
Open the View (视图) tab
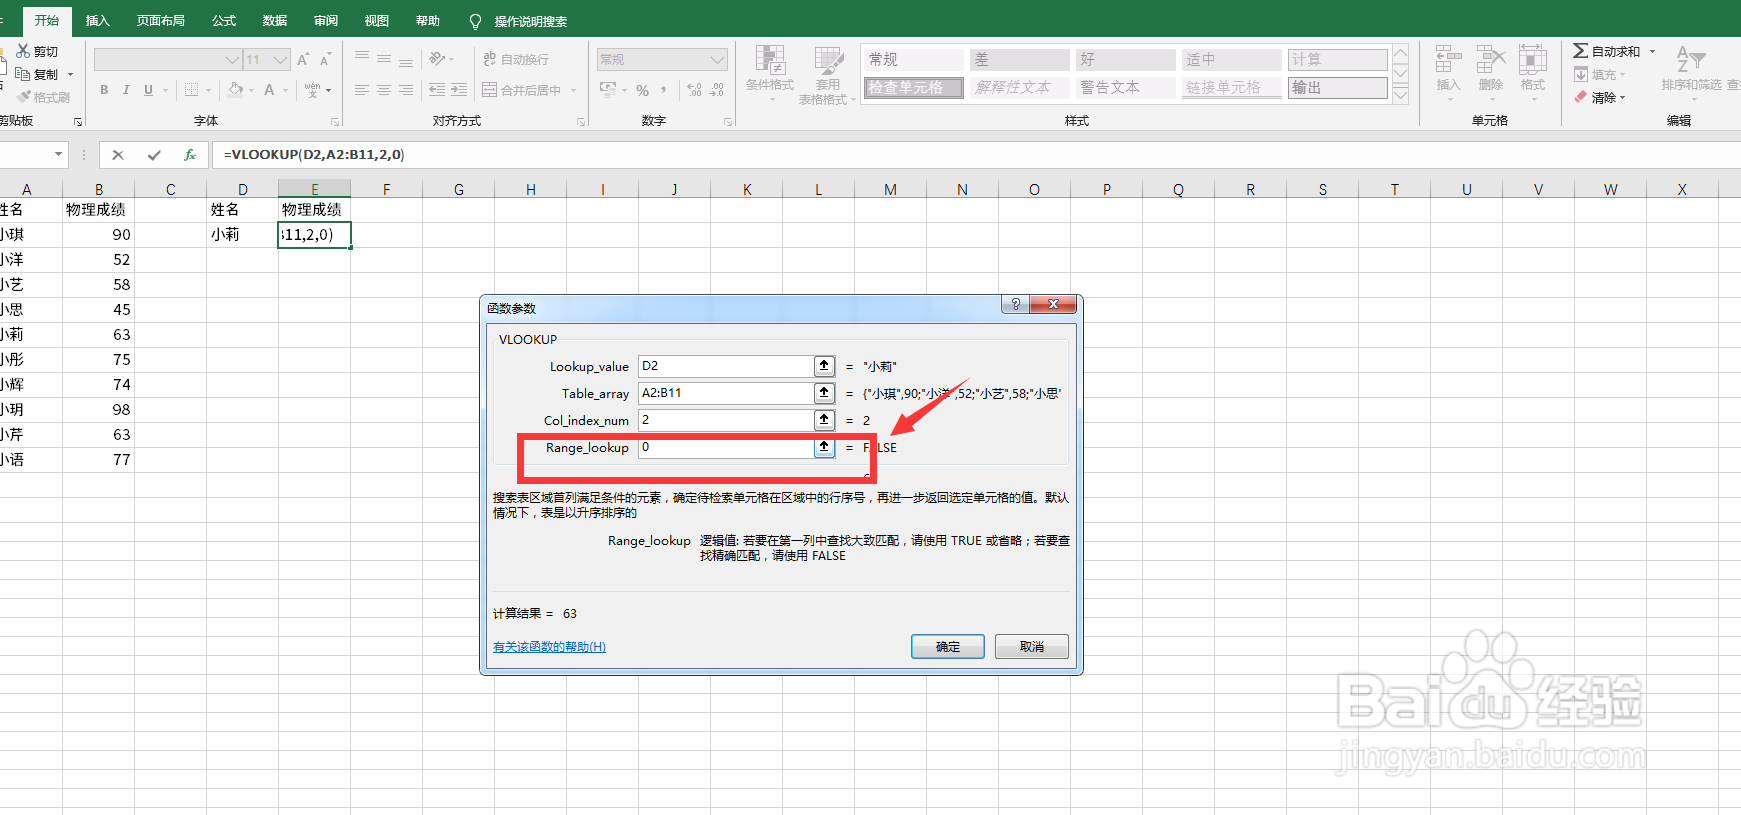pos(377,21)
